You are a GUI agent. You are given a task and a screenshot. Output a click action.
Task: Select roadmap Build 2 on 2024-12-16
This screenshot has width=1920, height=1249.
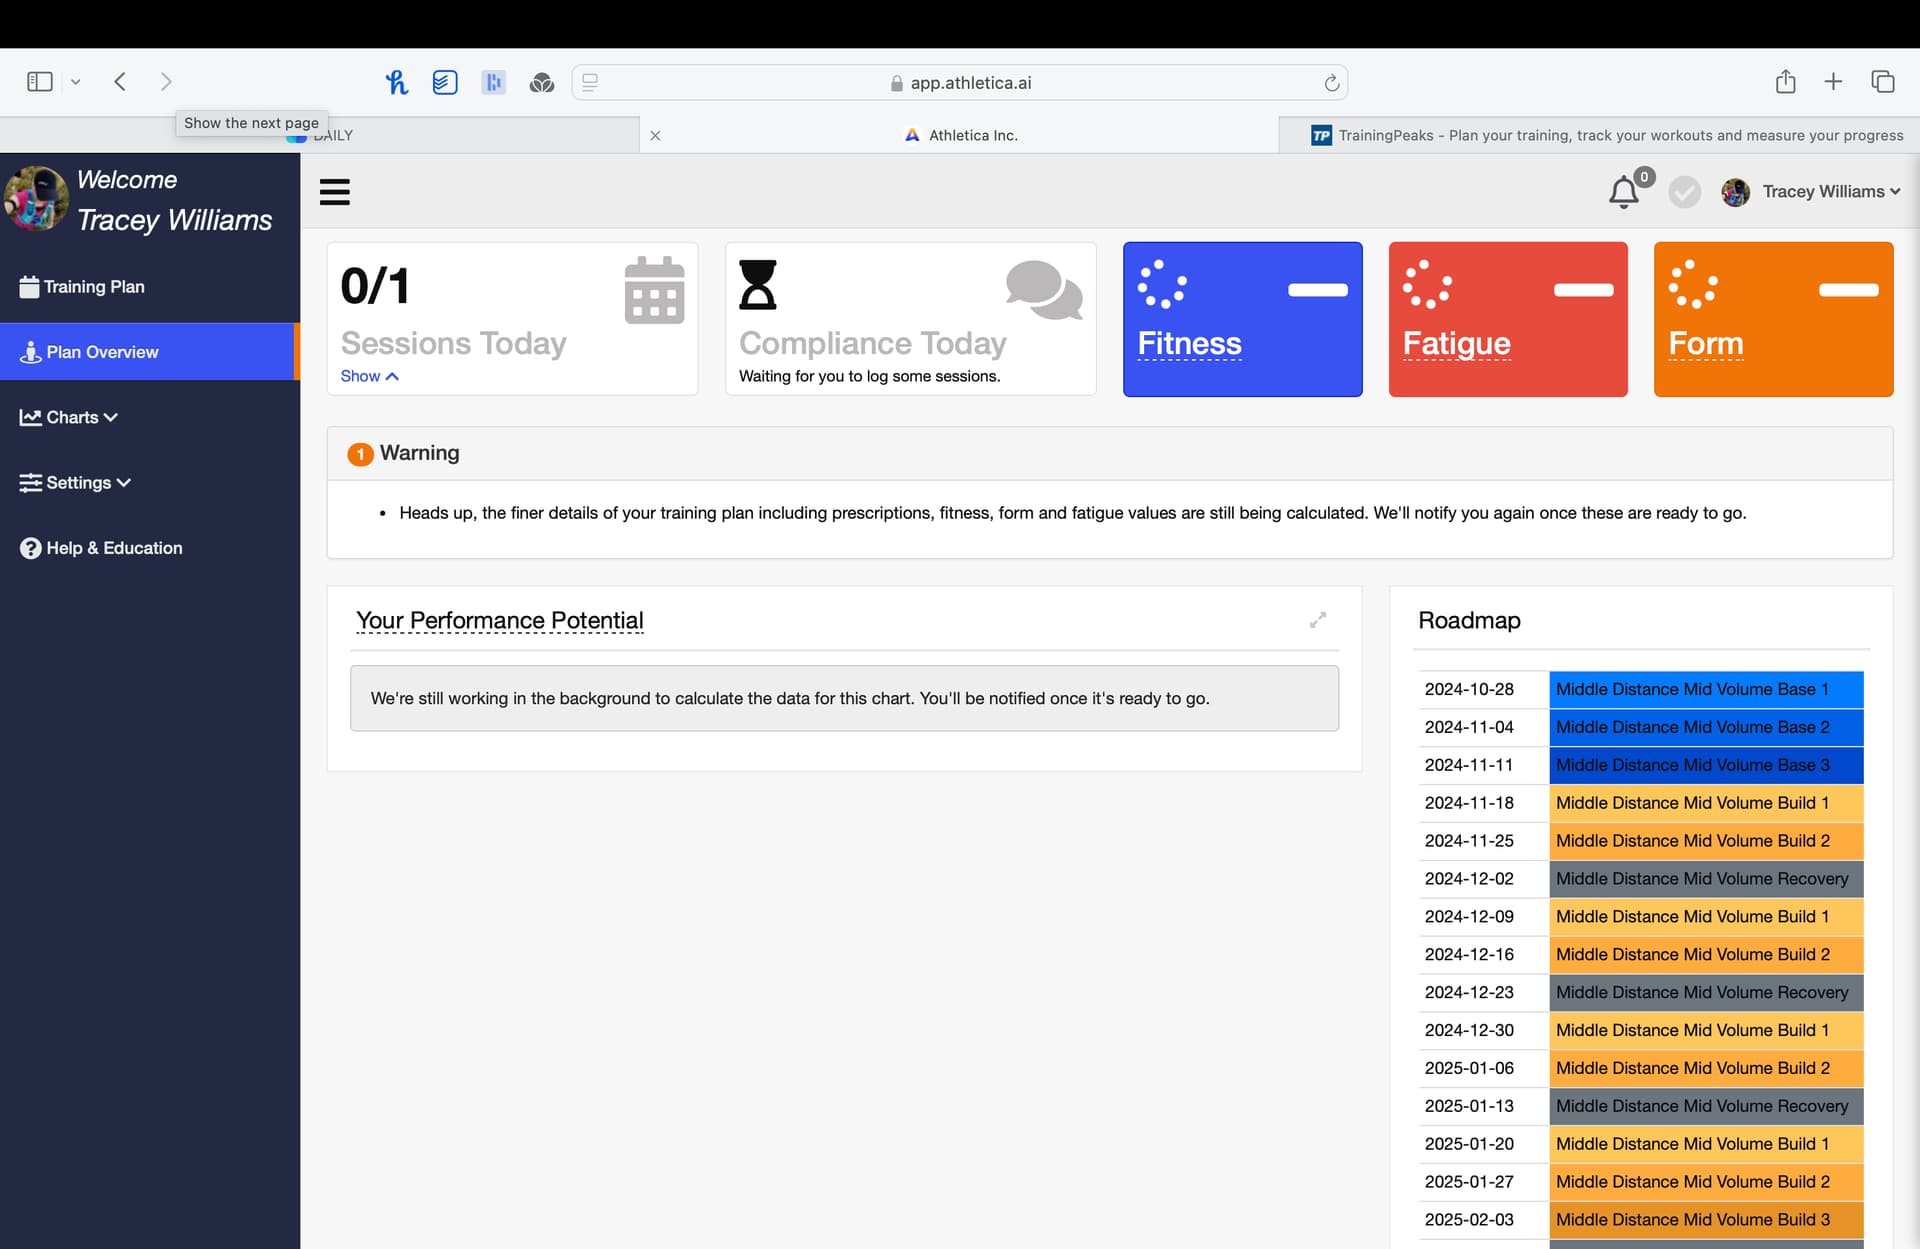pyautogui.click(x=1640, y=955)
